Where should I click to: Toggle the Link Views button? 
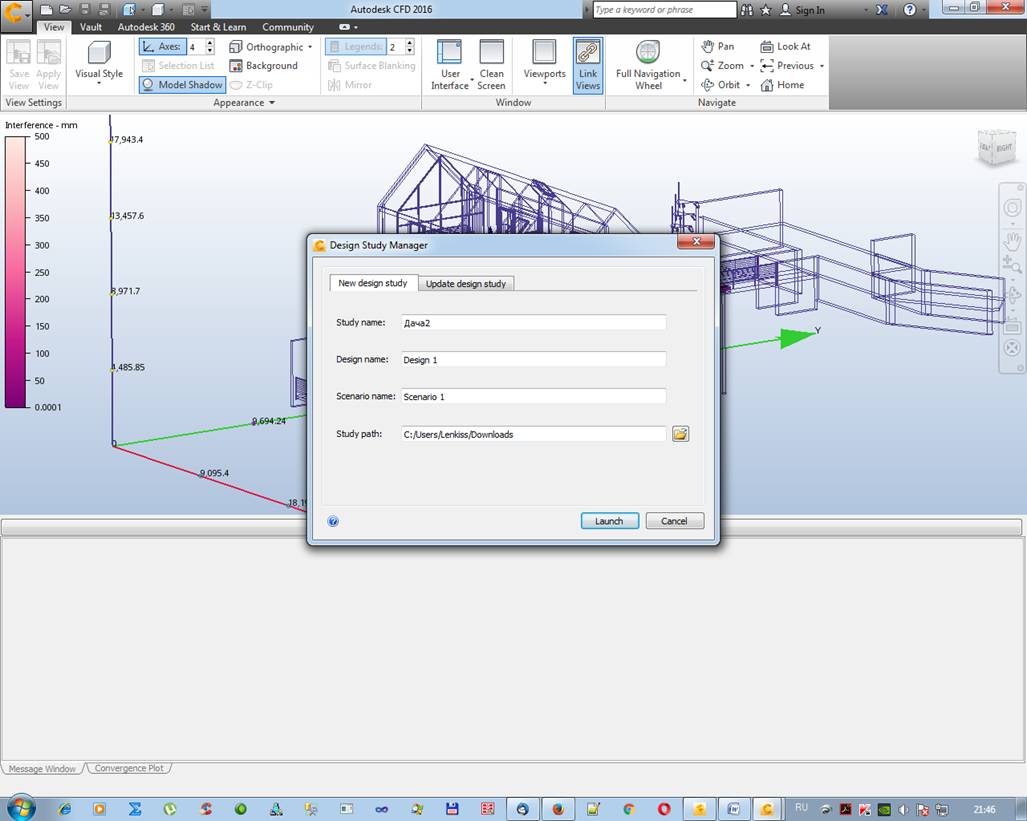587,65
